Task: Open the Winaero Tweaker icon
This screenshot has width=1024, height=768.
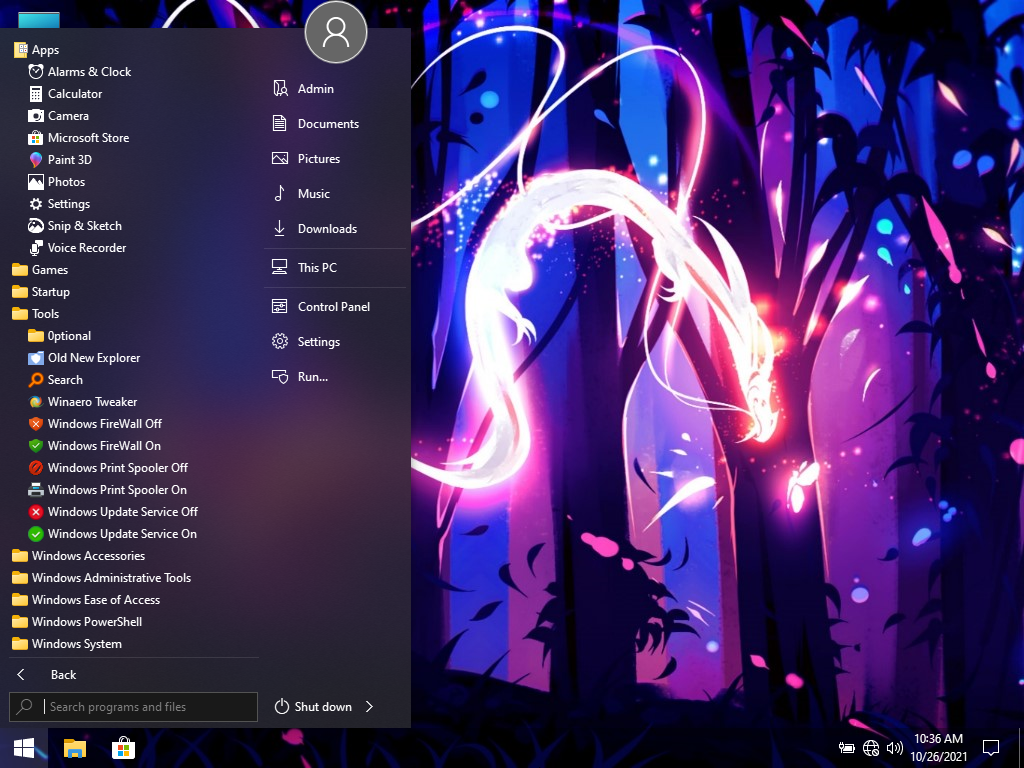Action: [36, 402]
